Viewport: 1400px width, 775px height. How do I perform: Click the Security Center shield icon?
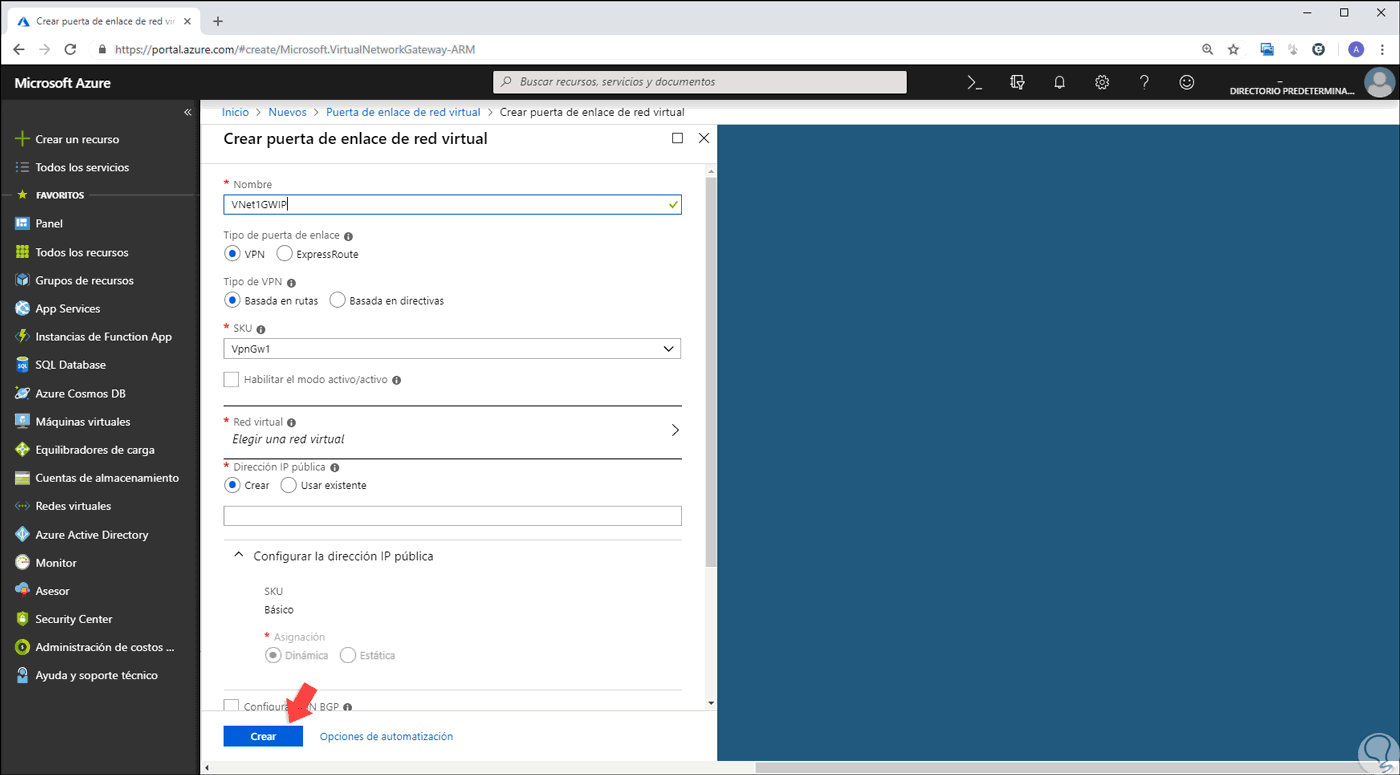click(x=22, y=619)
